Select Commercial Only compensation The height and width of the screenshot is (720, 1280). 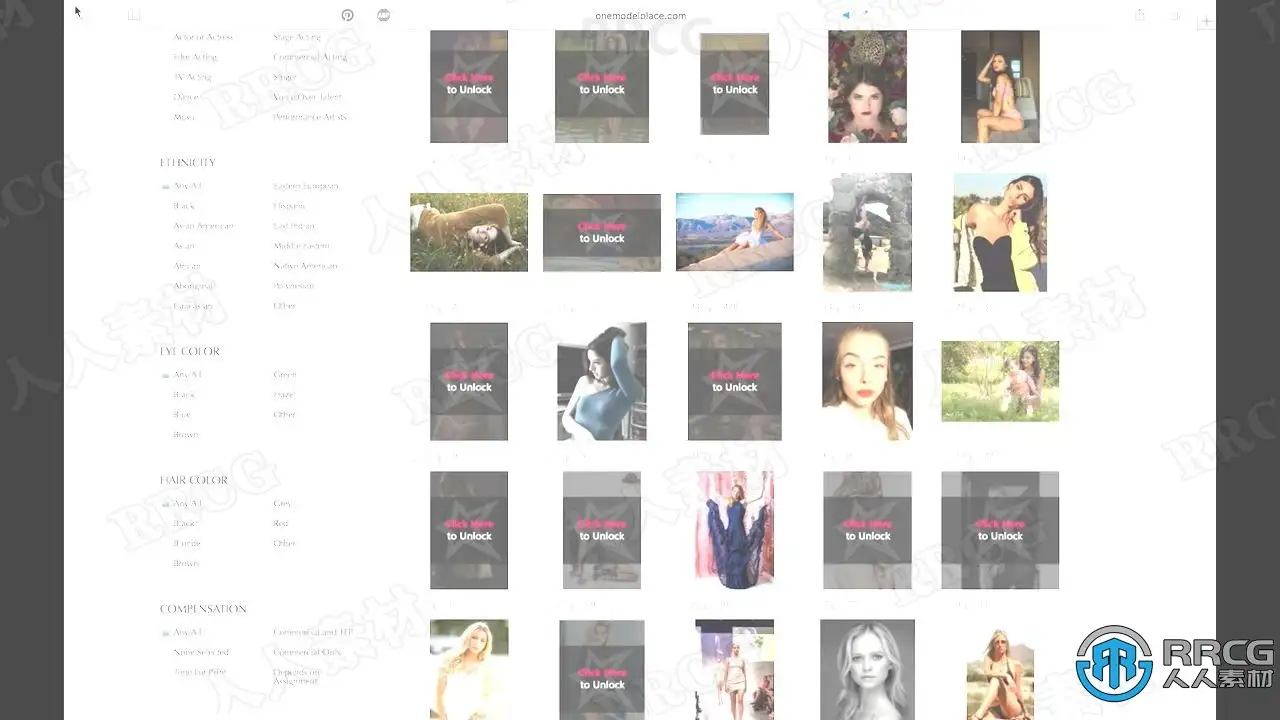[307, 653]
